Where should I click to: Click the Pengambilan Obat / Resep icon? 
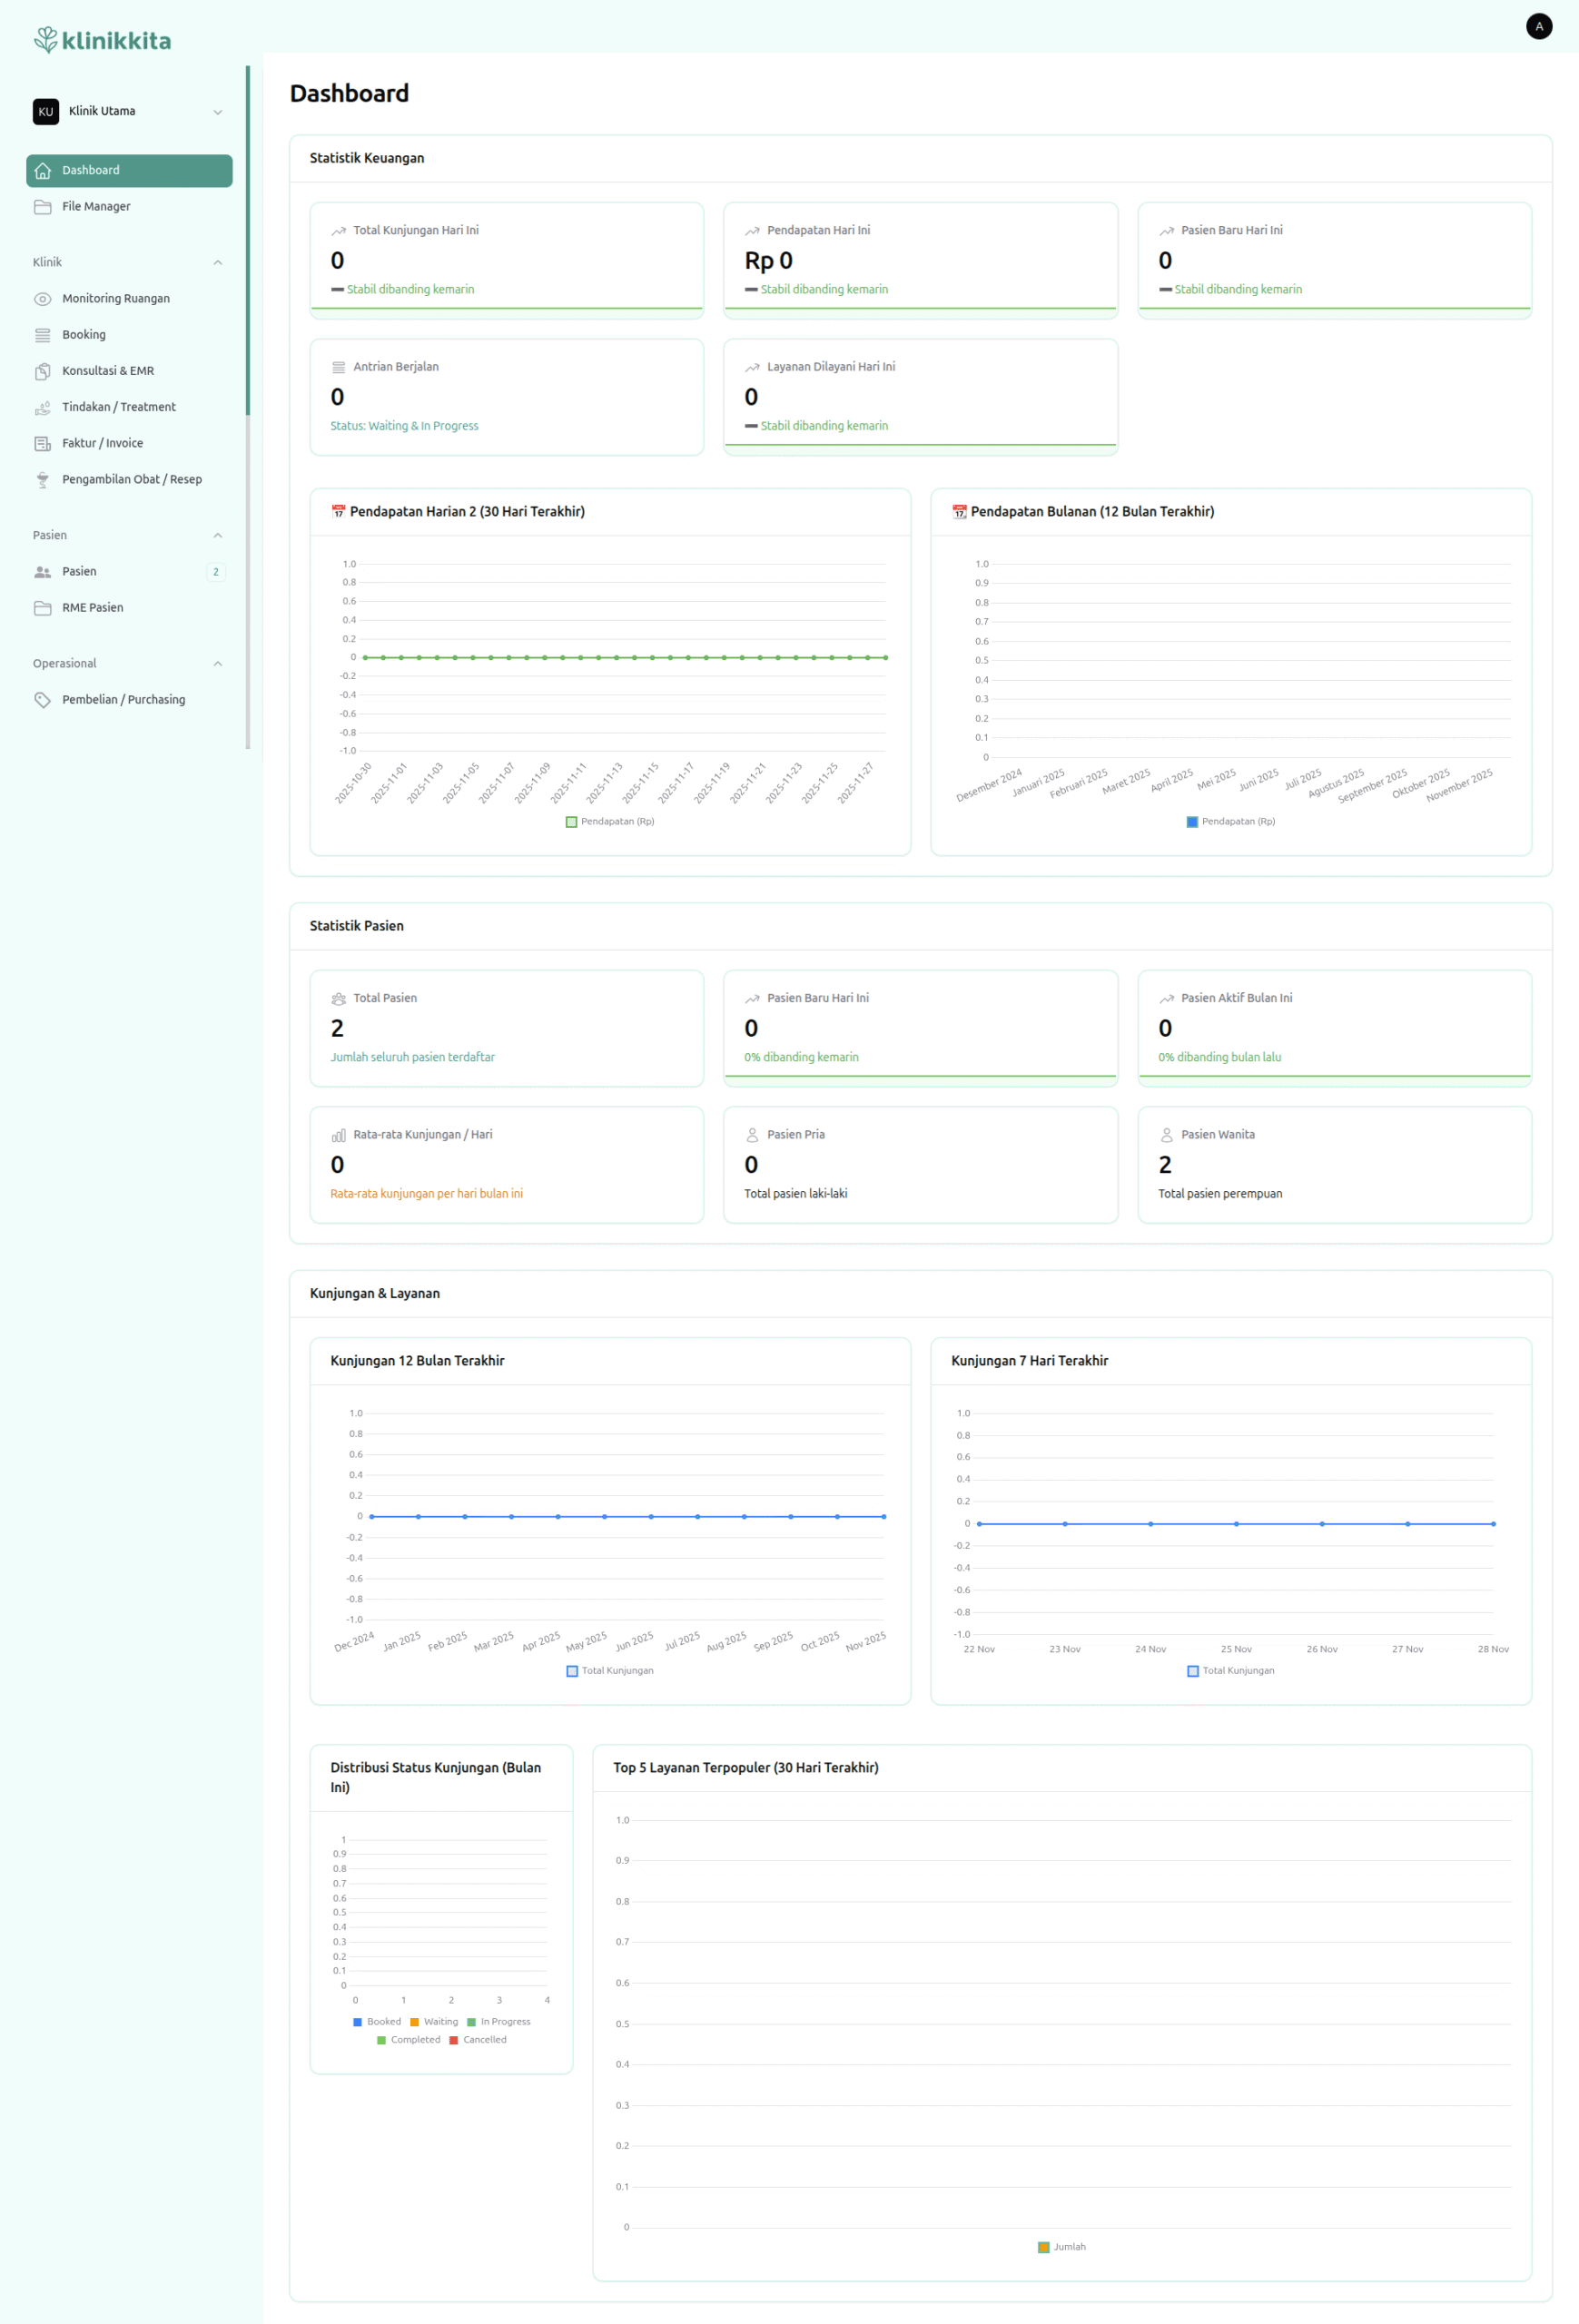click(x=42, y=480)
